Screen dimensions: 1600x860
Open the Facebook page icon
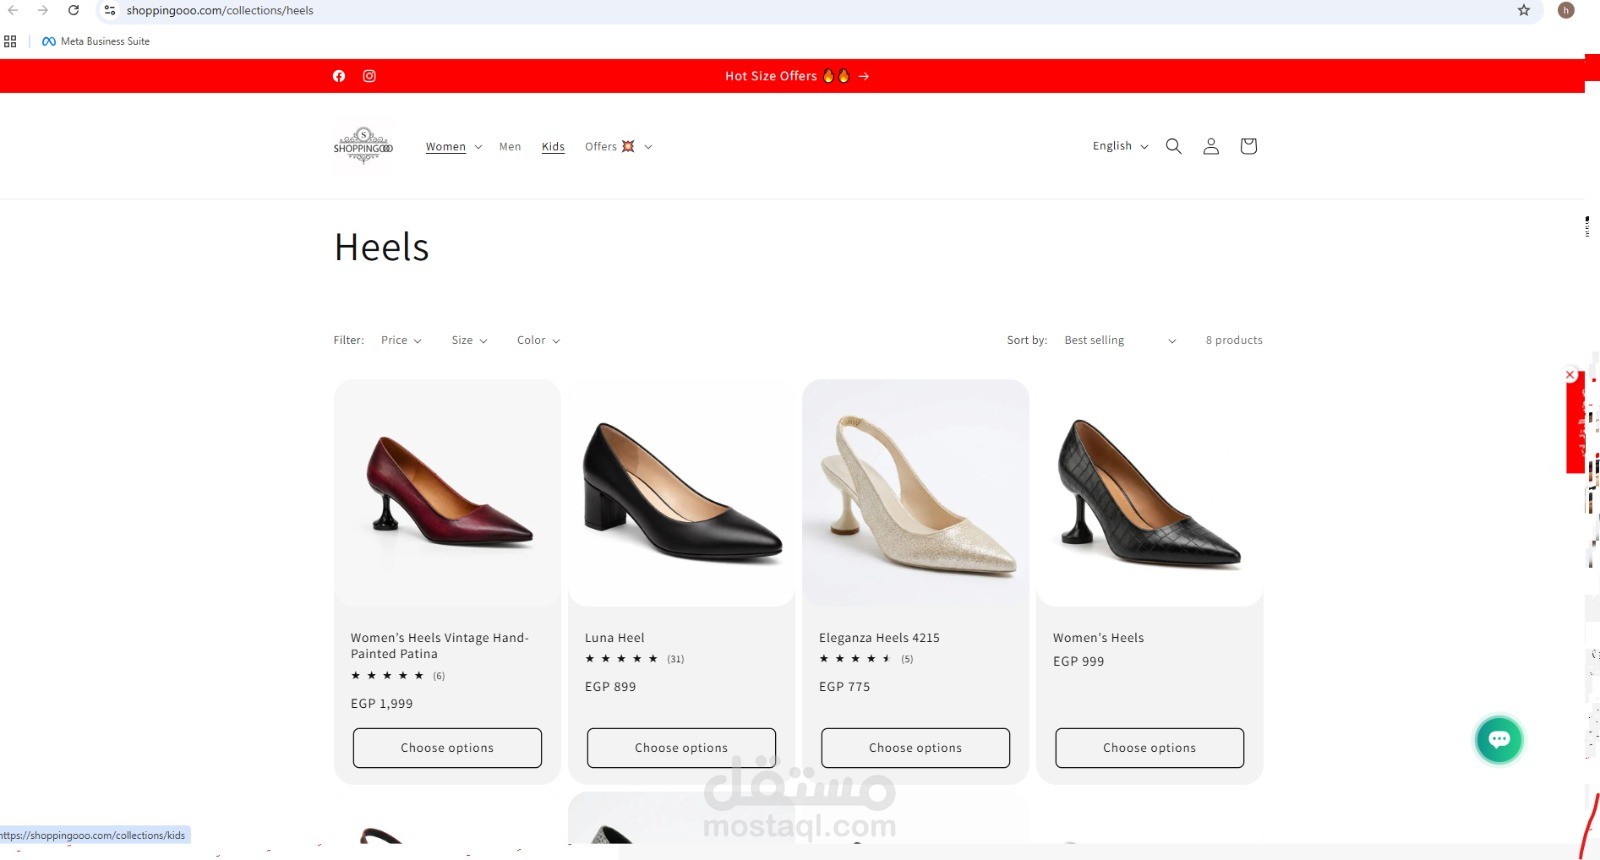click(x=339, y=76)
